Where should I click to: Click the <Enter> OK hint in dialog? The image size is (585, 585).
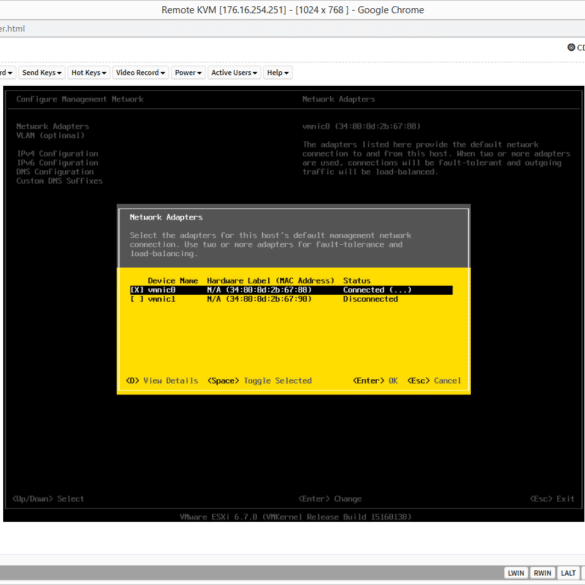[375, 381]
